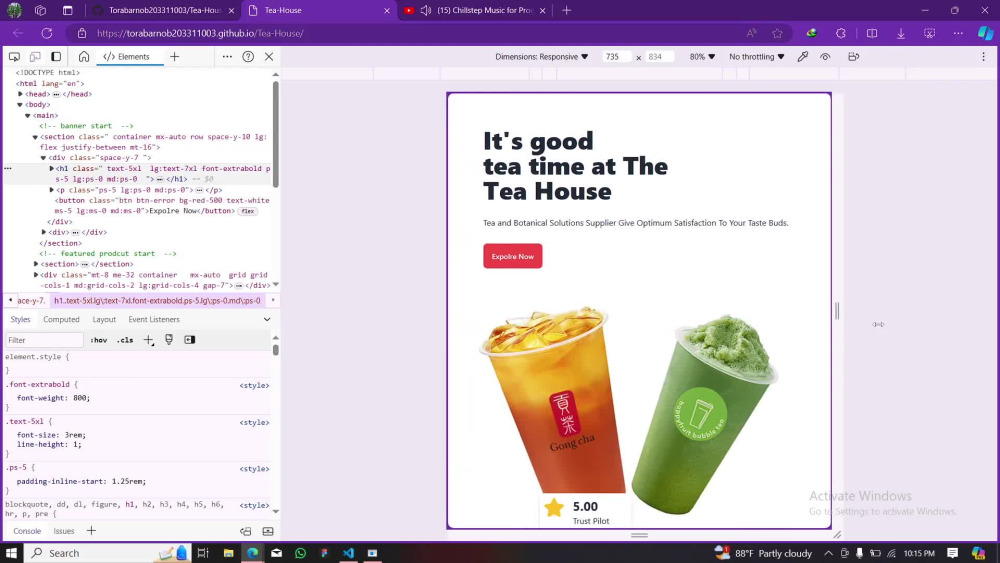Switch to the Computed tab
The width and height of the screenshot is (1000, 563).
pos(61,319)
